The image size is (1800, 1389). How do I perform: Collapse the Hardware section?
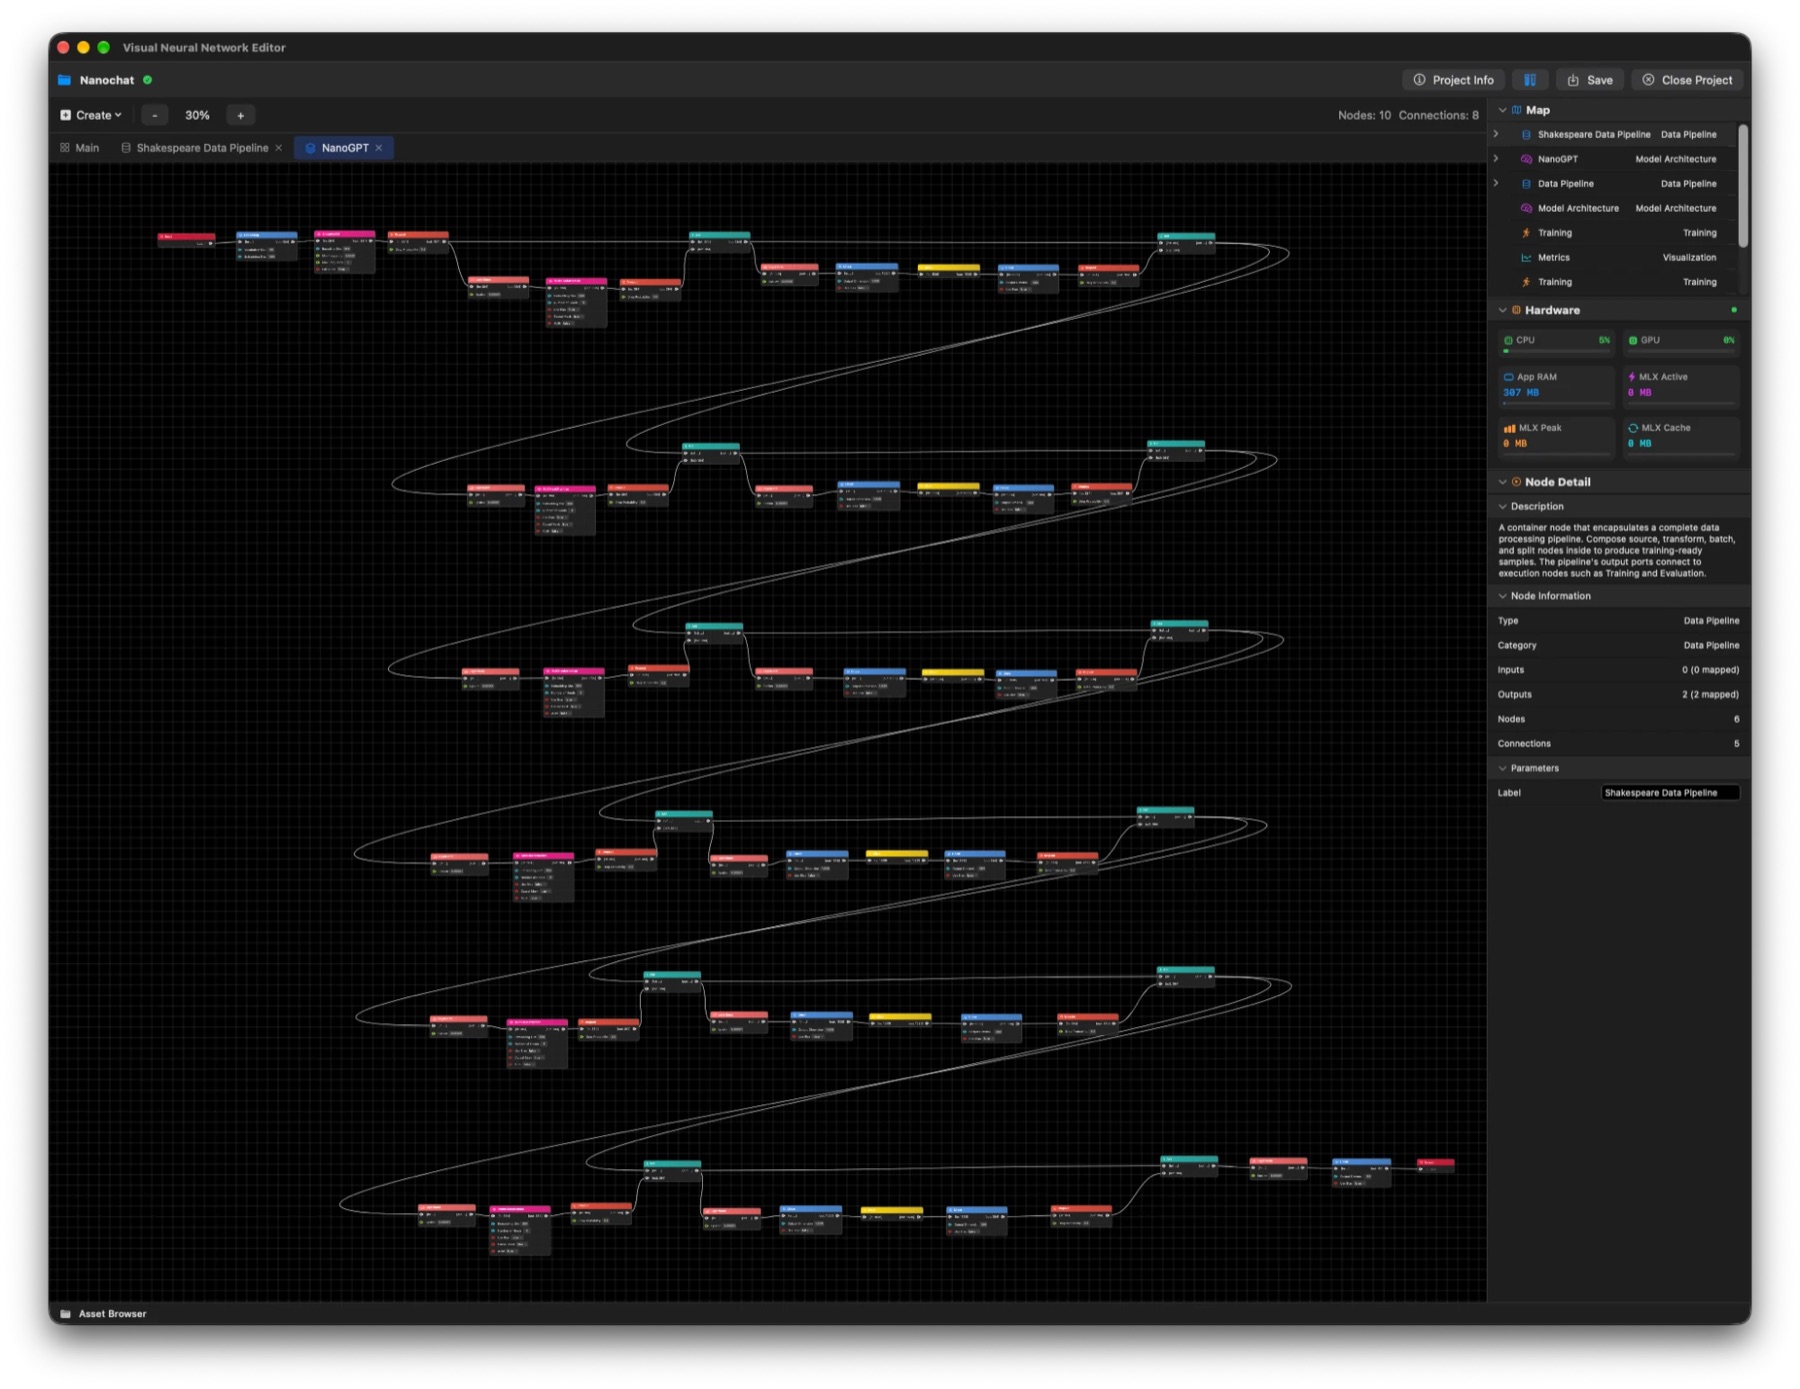pos(1502,310)
